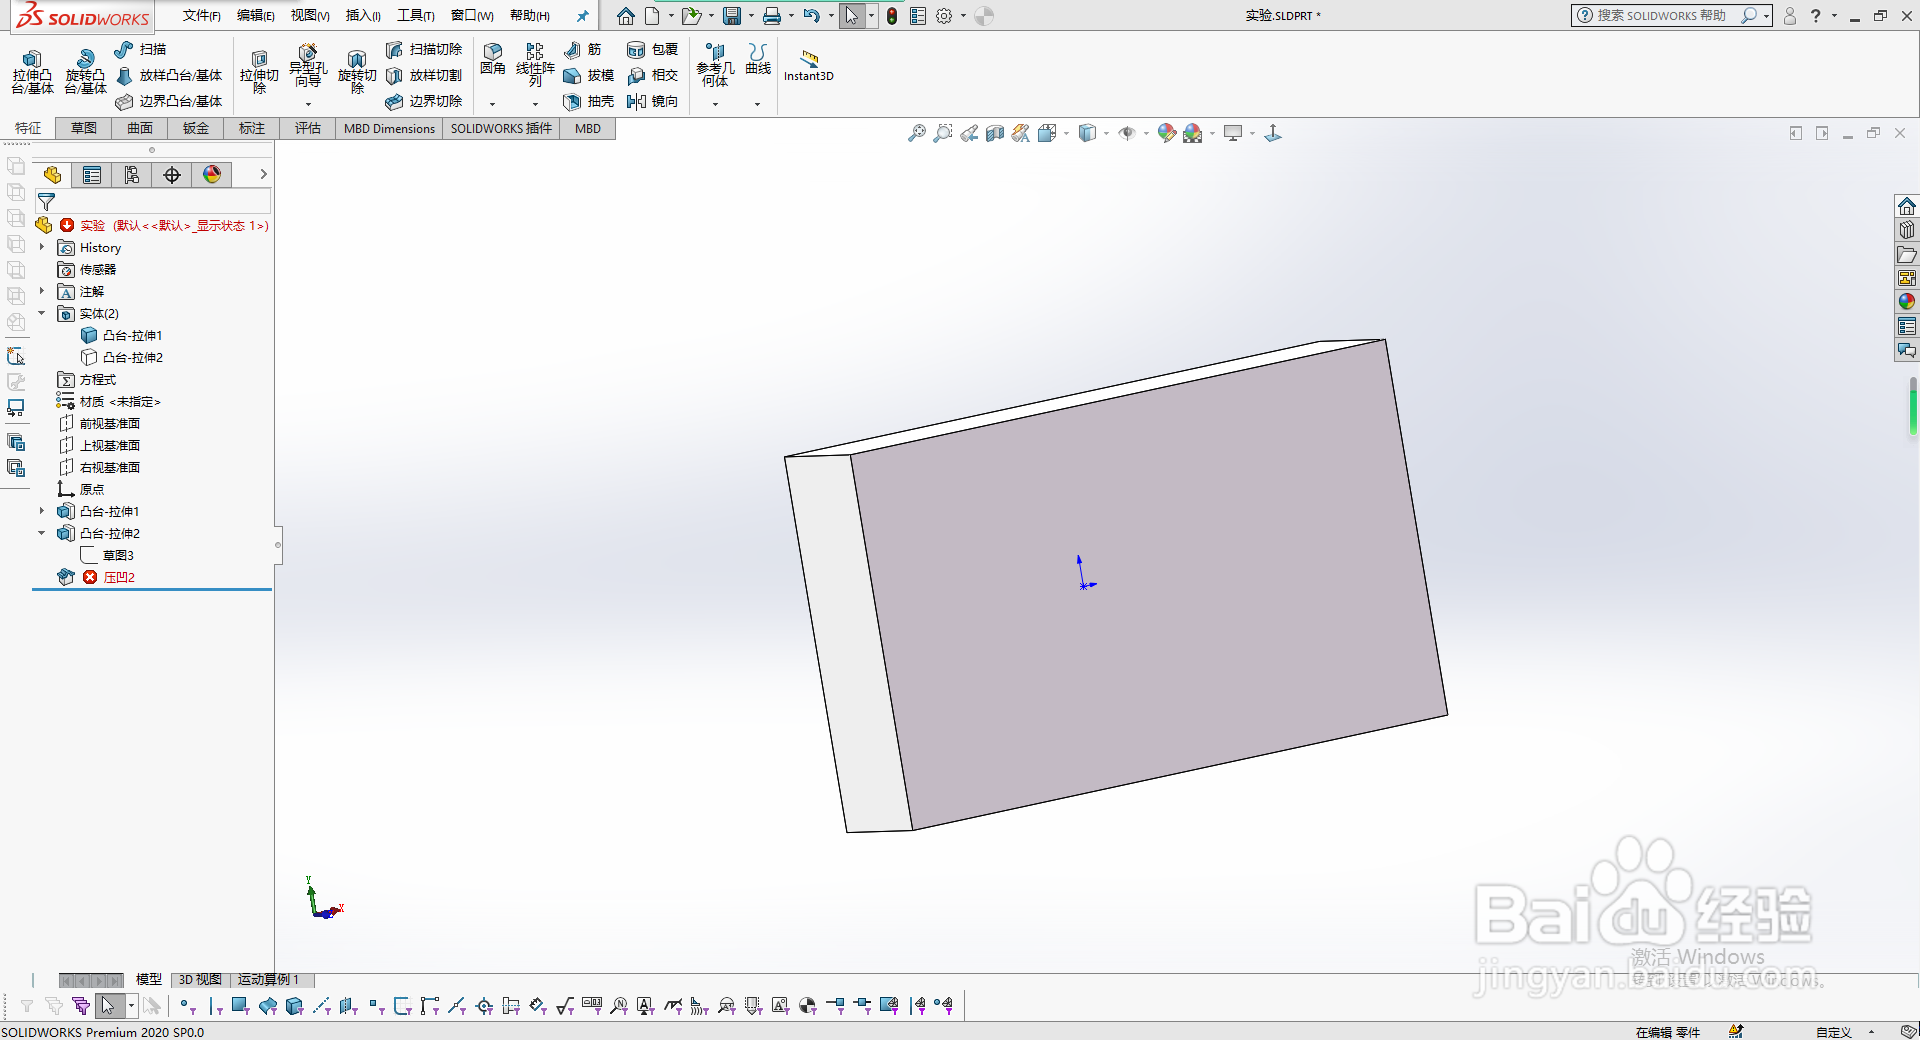Click Zoom to Fit in the heads-up toolbar
Image resolution: width=1920 pixels, height=1040 pixels.
(917, 132)
